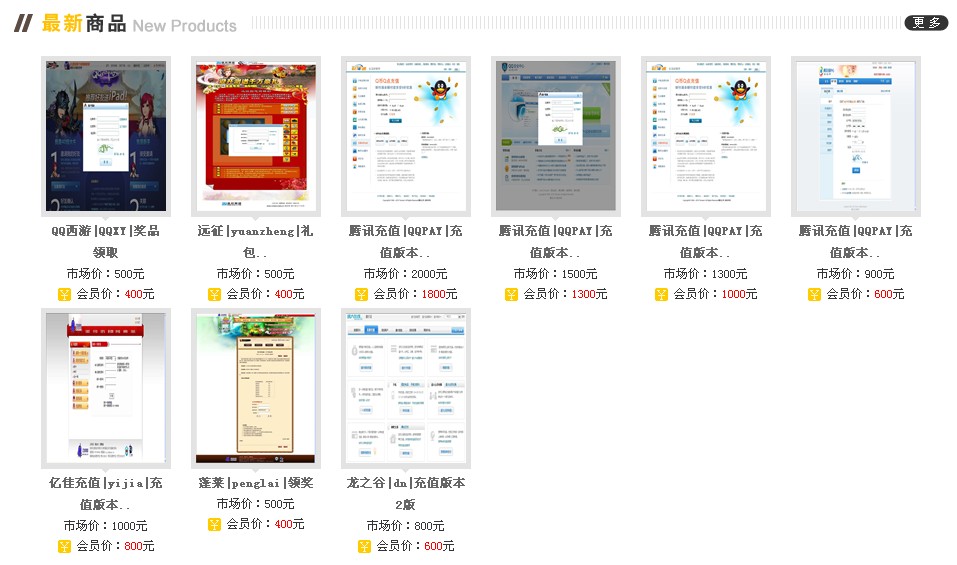
Task: Open thumbnail of 腾讯充值 with market price 900元
Action: (x=856, y=136)
